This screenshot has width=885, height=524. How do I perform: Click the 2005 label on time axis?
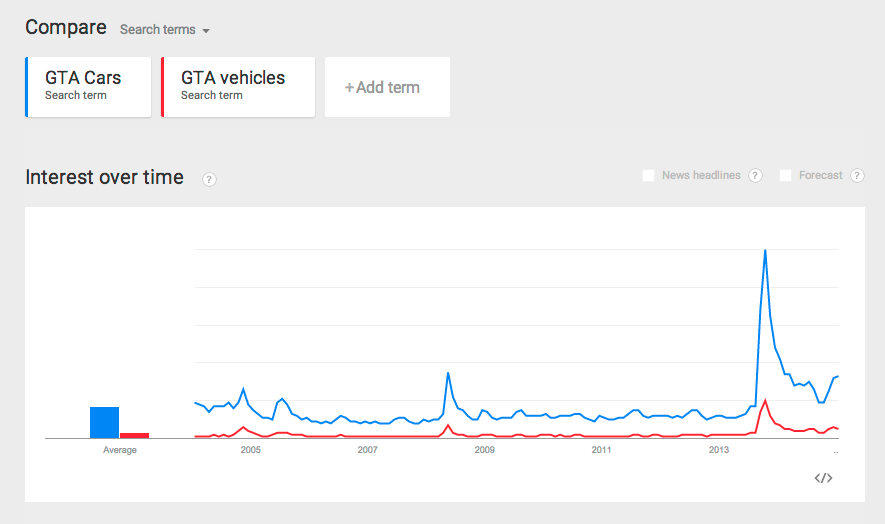pyautogui.click(x=250, y=450)
